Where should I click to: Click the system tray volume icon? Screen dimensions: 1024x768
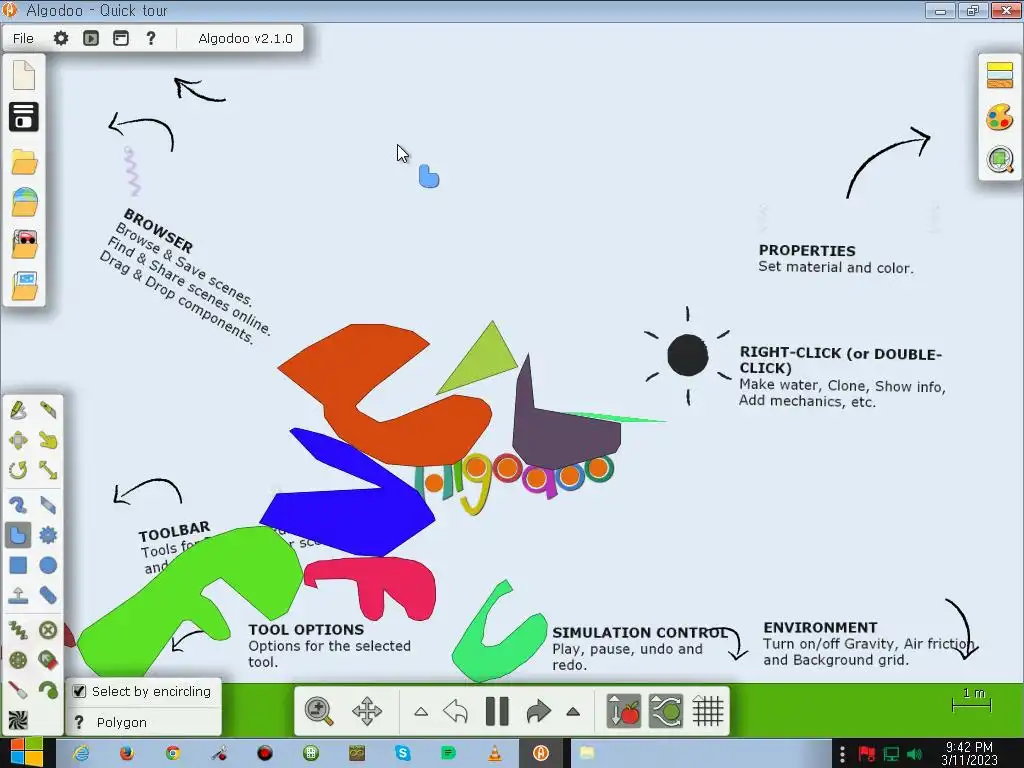coord(915,754)
